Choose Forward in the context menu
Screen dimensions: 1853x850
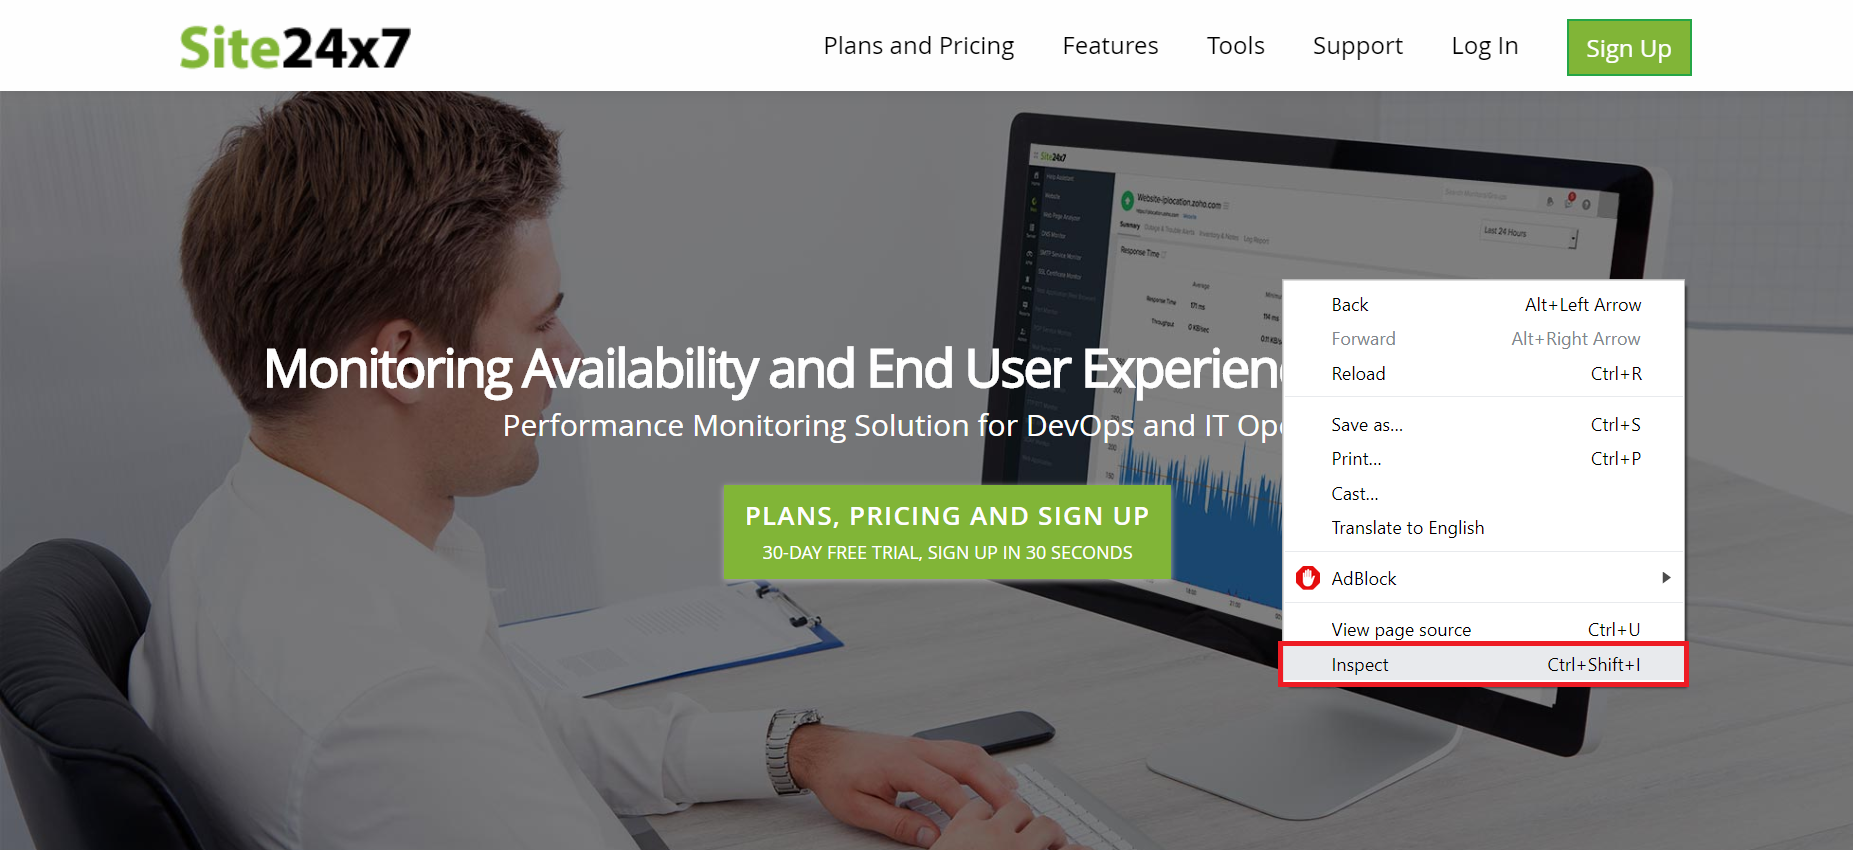pos(1484,339)
